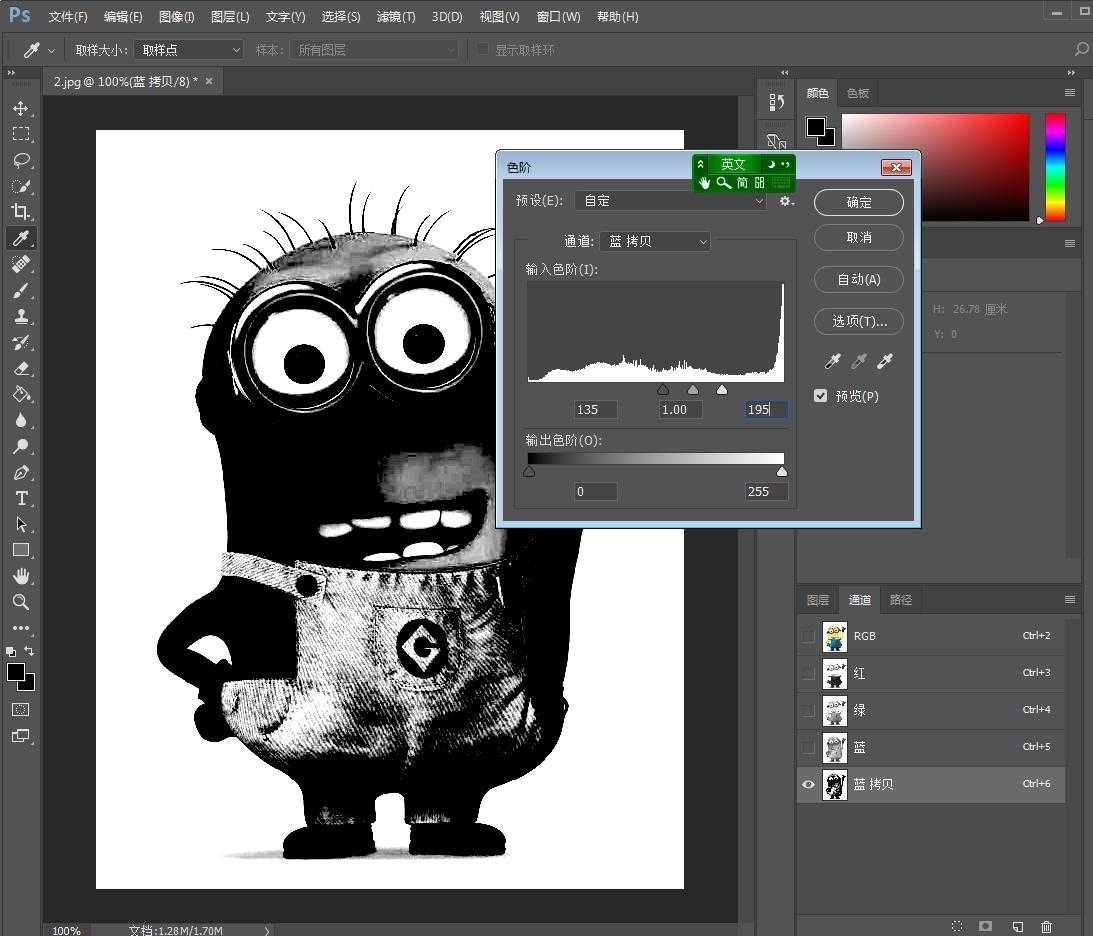Hide the Blue copy channel
This screenshot has width=1093, height=936.
click(808, 784)
